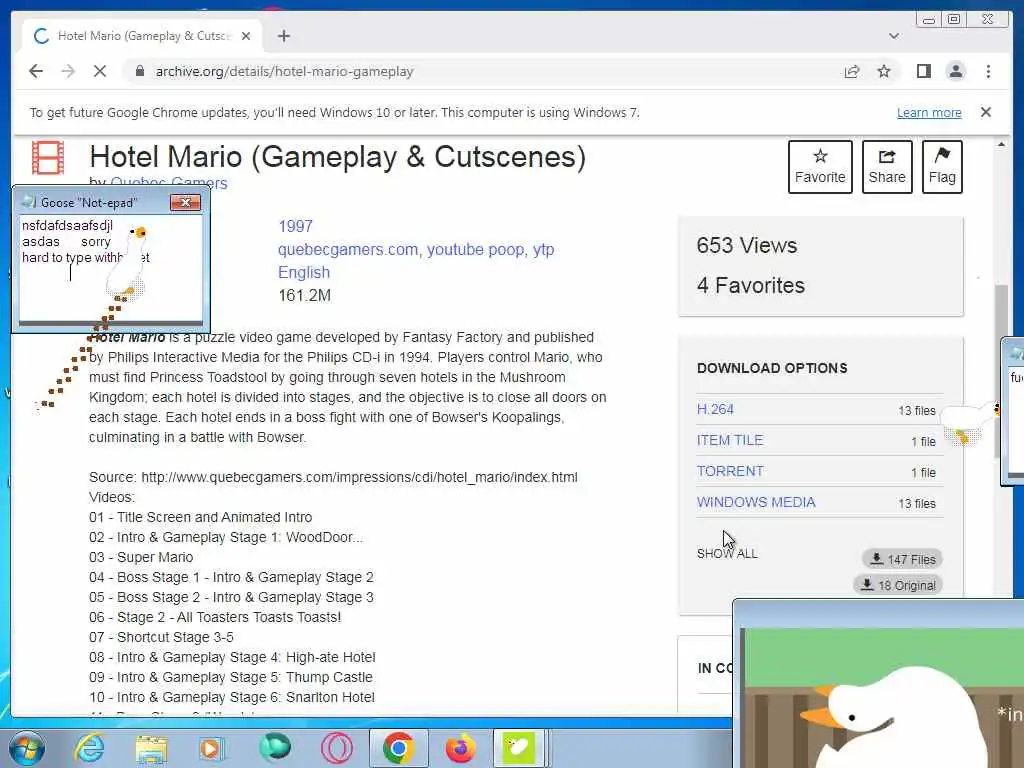
Task: Open the ytp topic link
Action: pyautogui.click(x=543, y=249)
